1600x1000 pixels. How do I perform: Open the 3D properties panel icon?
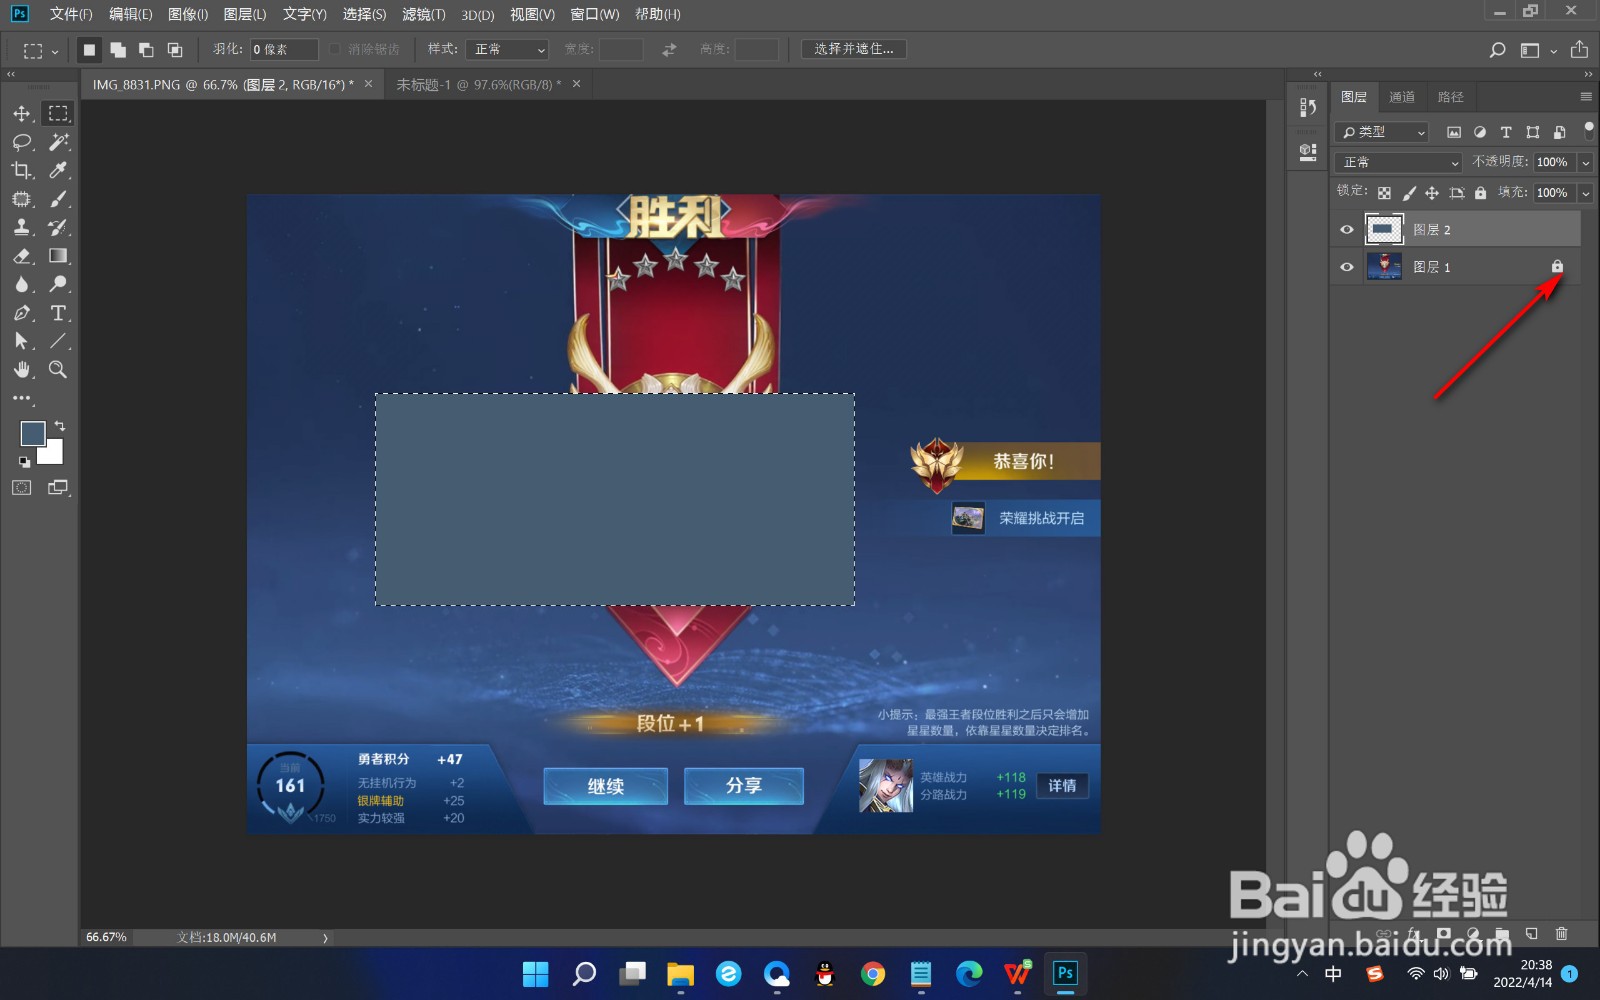(x=1307, y=152)
